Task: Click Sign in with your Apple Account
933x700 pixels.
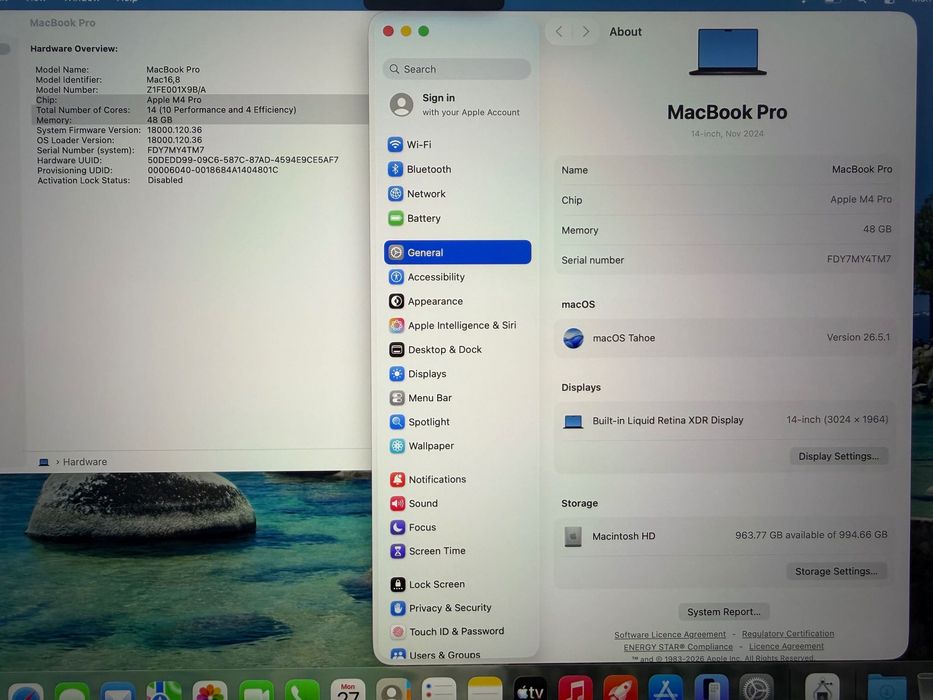Action: [455, 105]
